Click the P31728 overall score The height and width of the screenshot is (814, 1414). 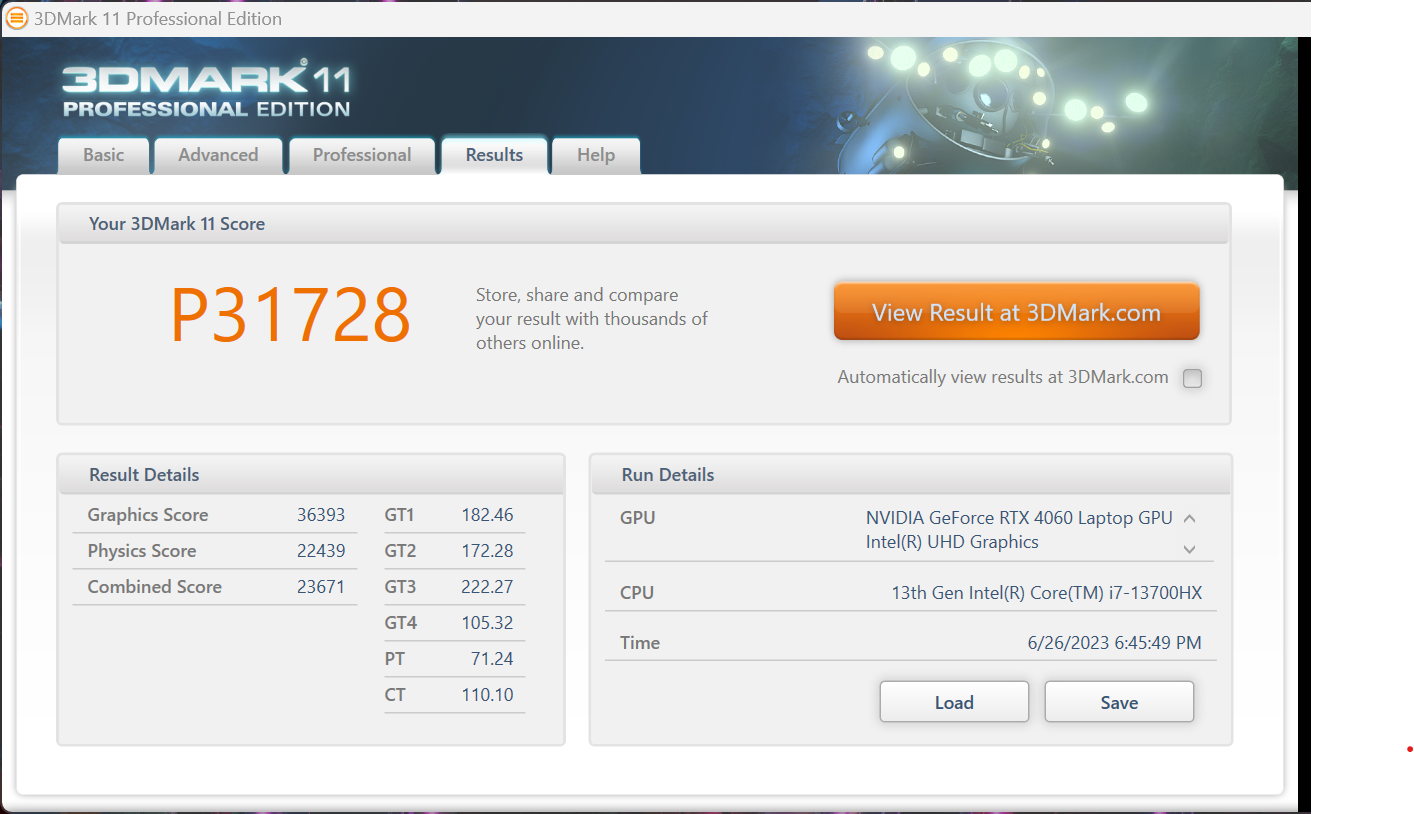291,315
